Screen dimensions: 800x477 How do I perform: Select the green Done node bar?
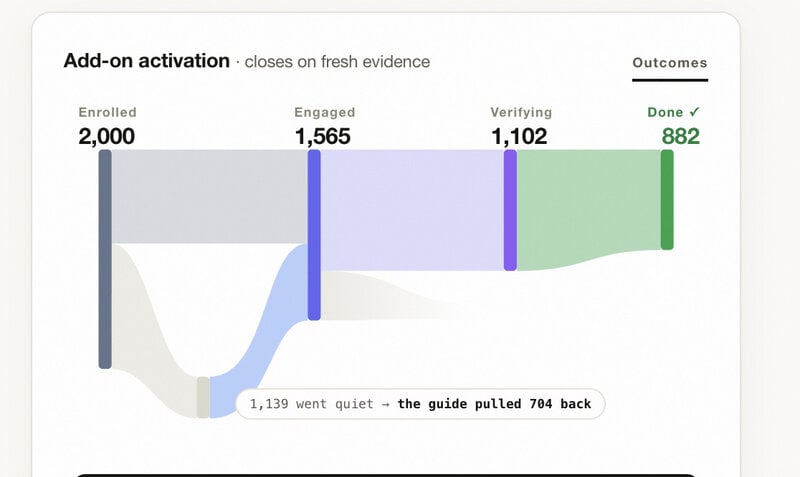click(667, 199)
